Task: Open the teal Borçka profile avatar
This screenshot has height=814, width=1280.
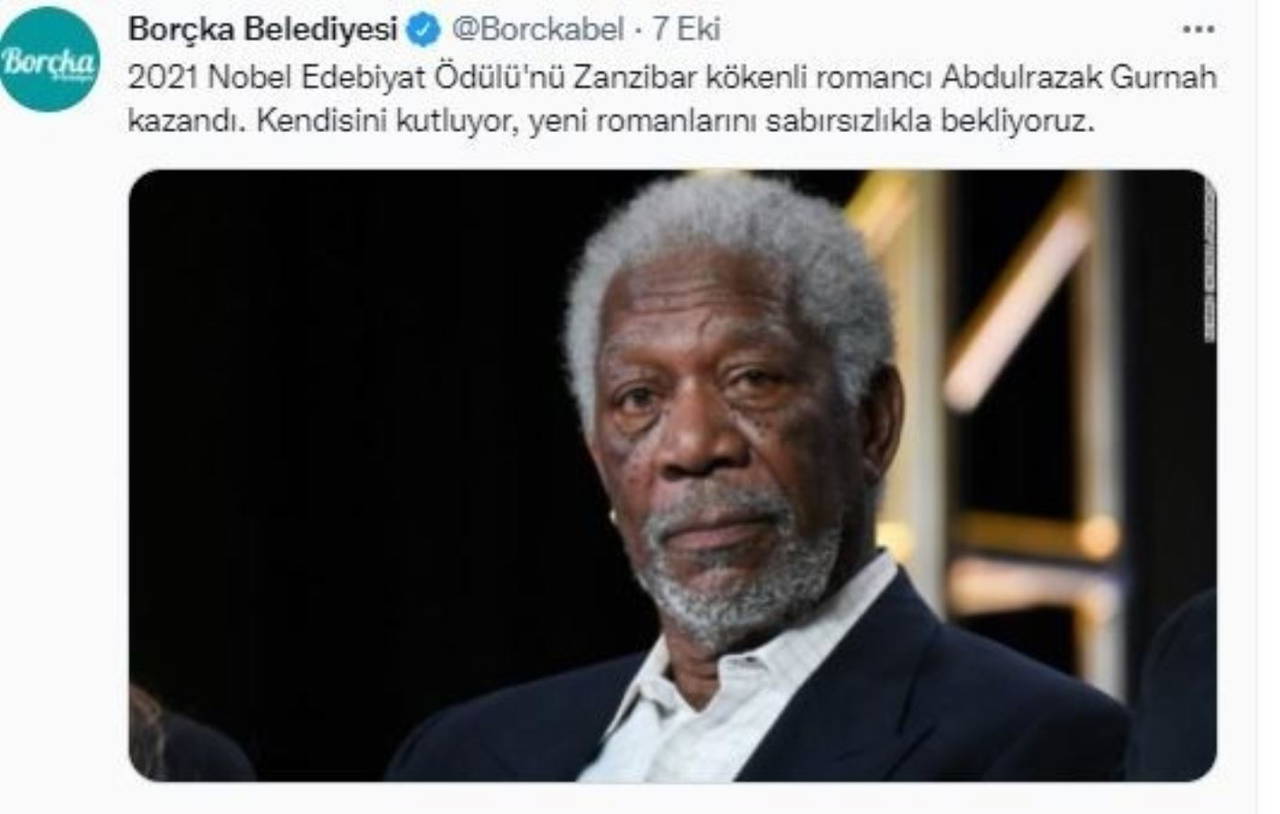Action: [49, 59]
